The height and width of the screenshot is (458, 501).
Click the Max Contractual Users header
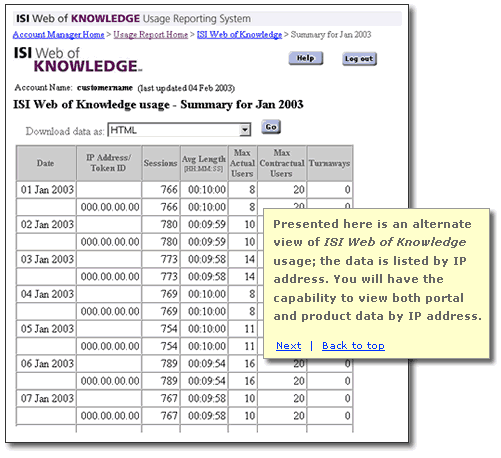(282, 163)
